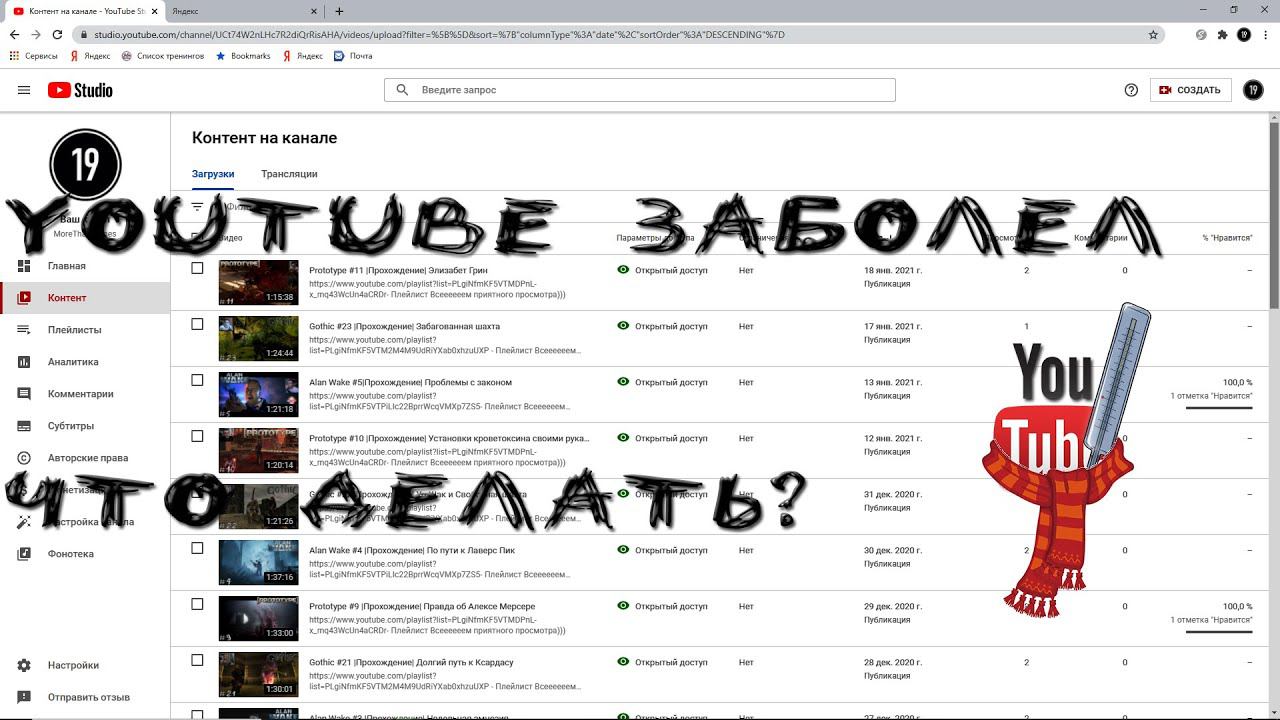This screenshot has width=1280, height=720.
Task: Click the Введите запрос search field
Action: pos(640,90)
